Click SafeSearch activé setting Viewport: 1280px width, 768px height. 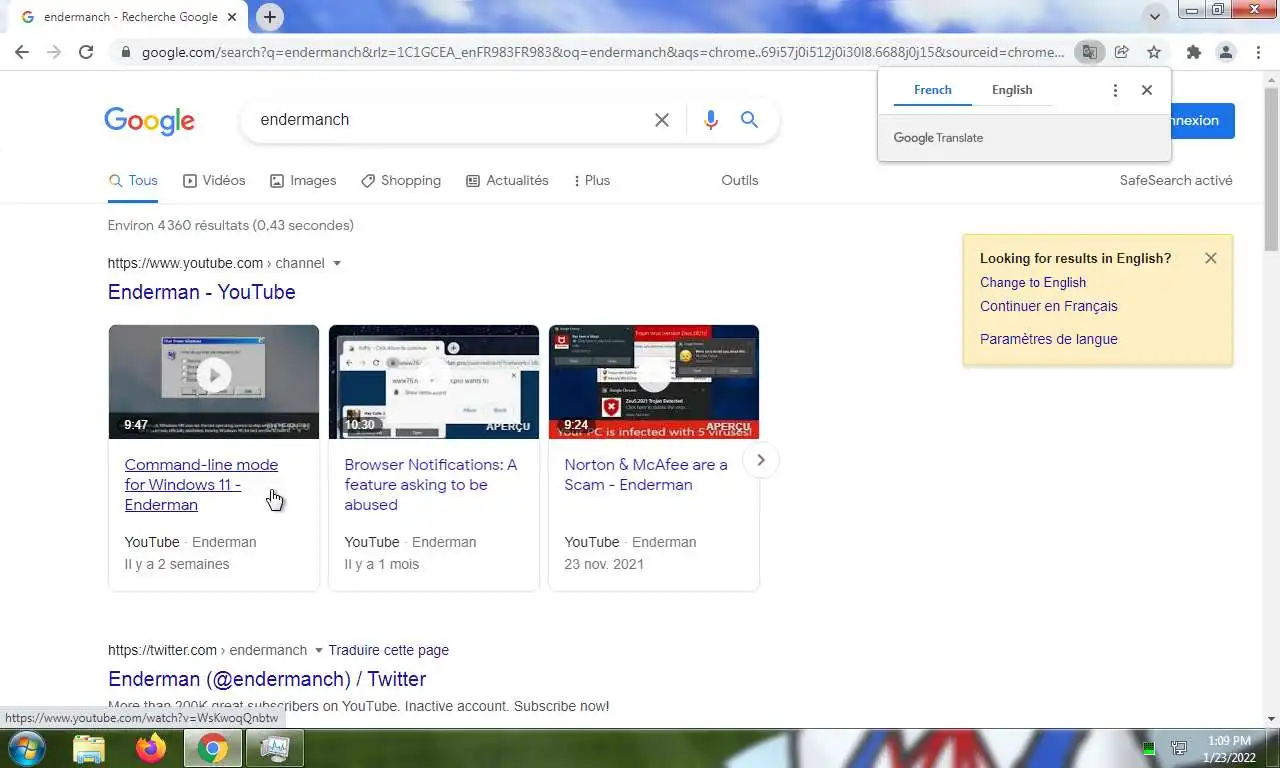pyautogui.click(x=1176, y=181)
